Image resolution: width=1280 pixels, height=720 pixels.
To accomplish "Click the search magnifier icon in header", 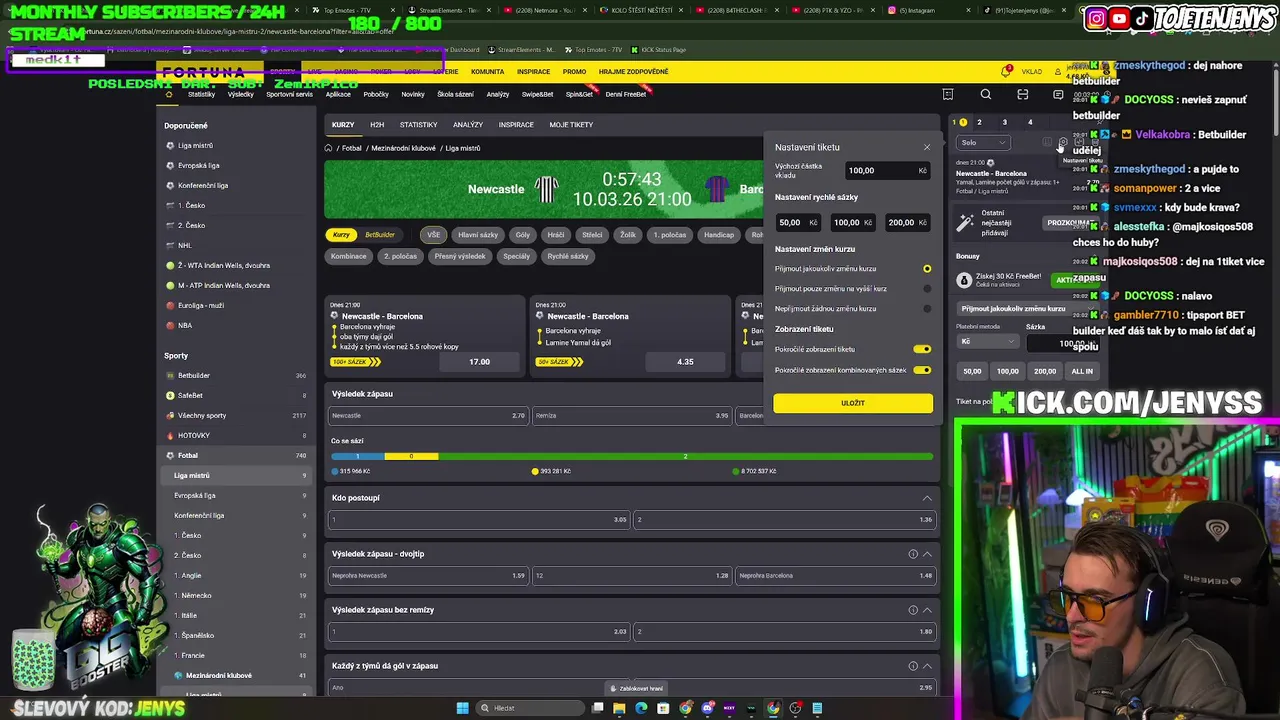I will 986,95.
